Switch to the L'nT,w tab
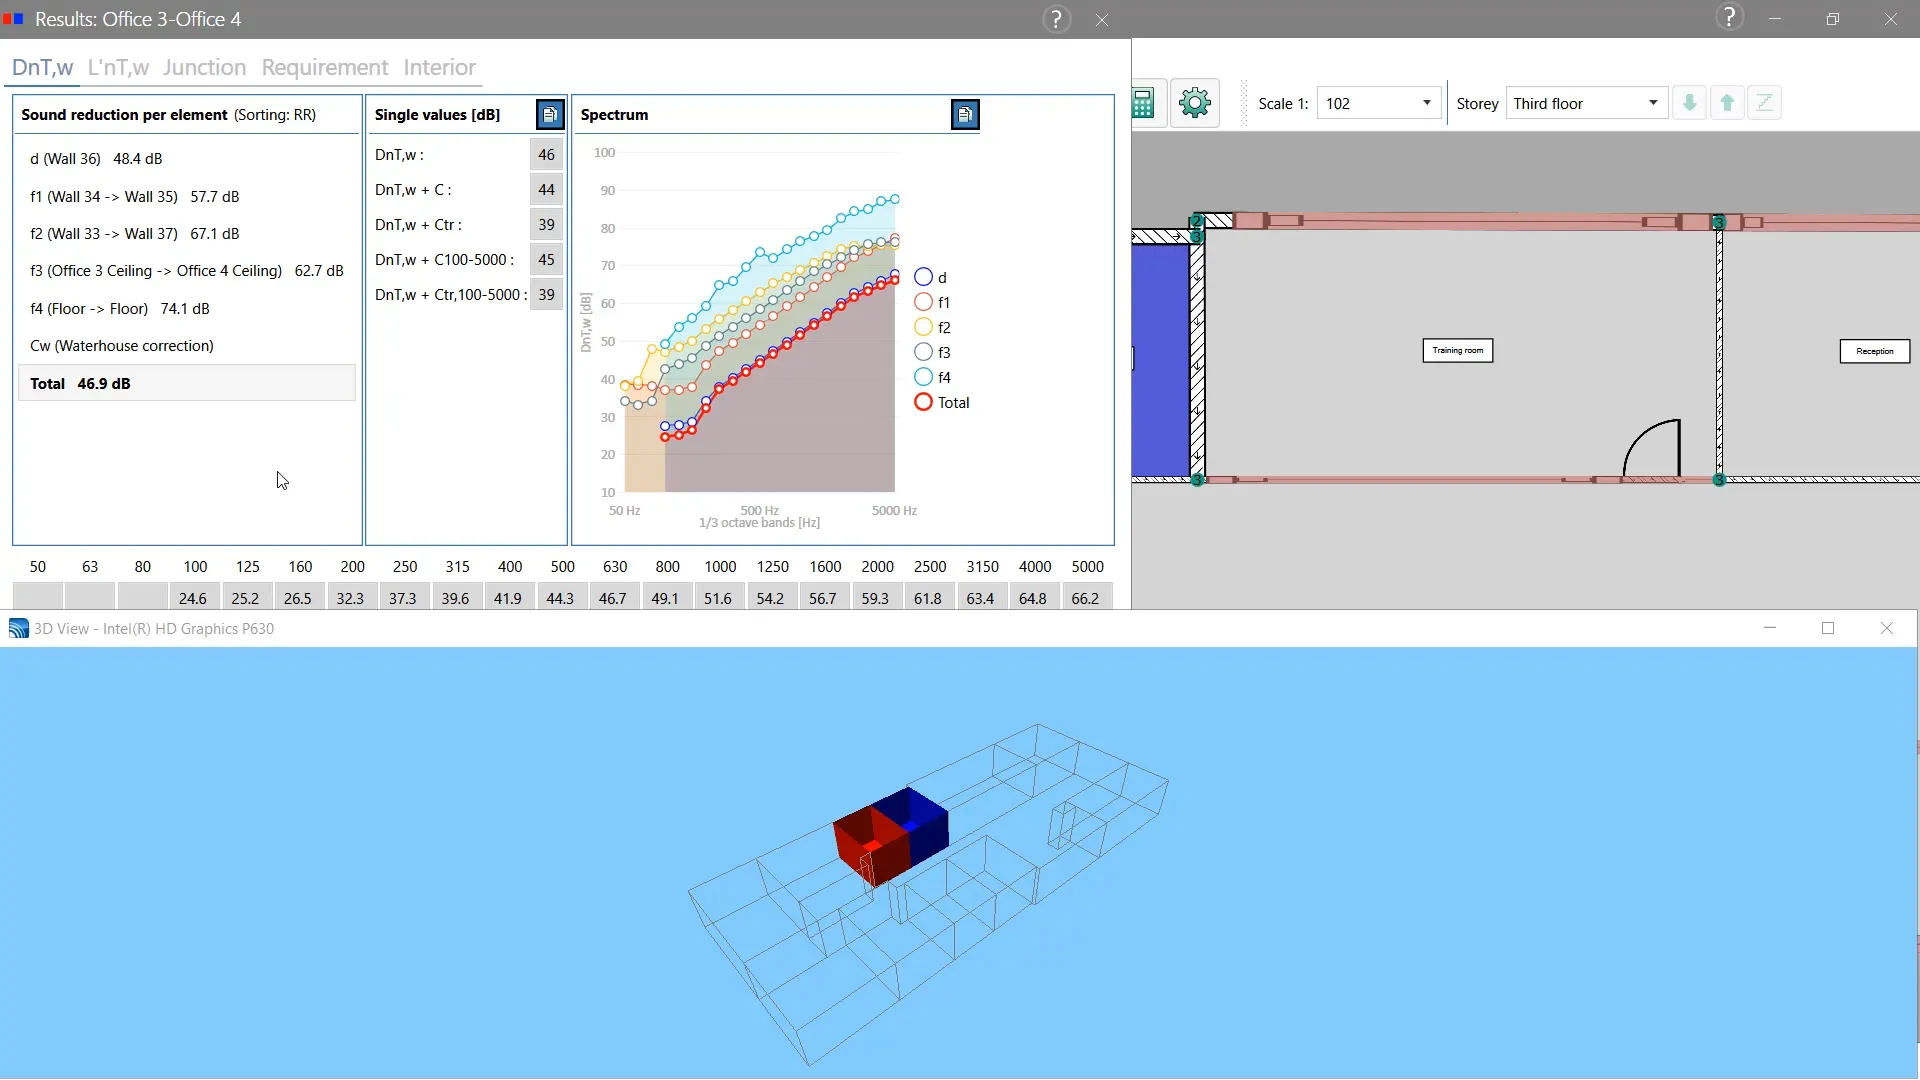The image size is (1920, 1080). [118, 67]
